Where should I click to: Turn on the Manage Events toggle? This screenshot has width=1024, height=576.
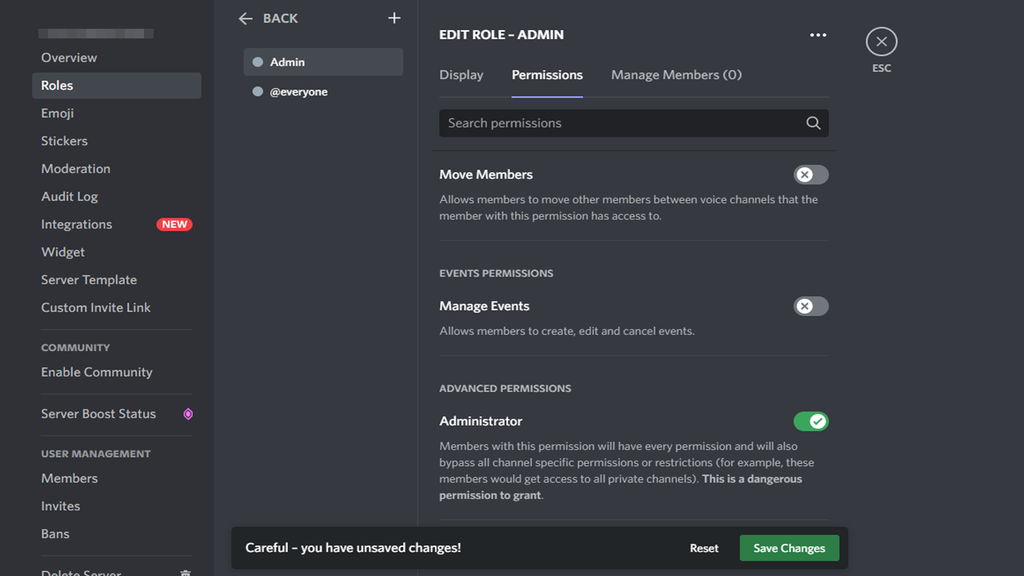coord(810,306)
